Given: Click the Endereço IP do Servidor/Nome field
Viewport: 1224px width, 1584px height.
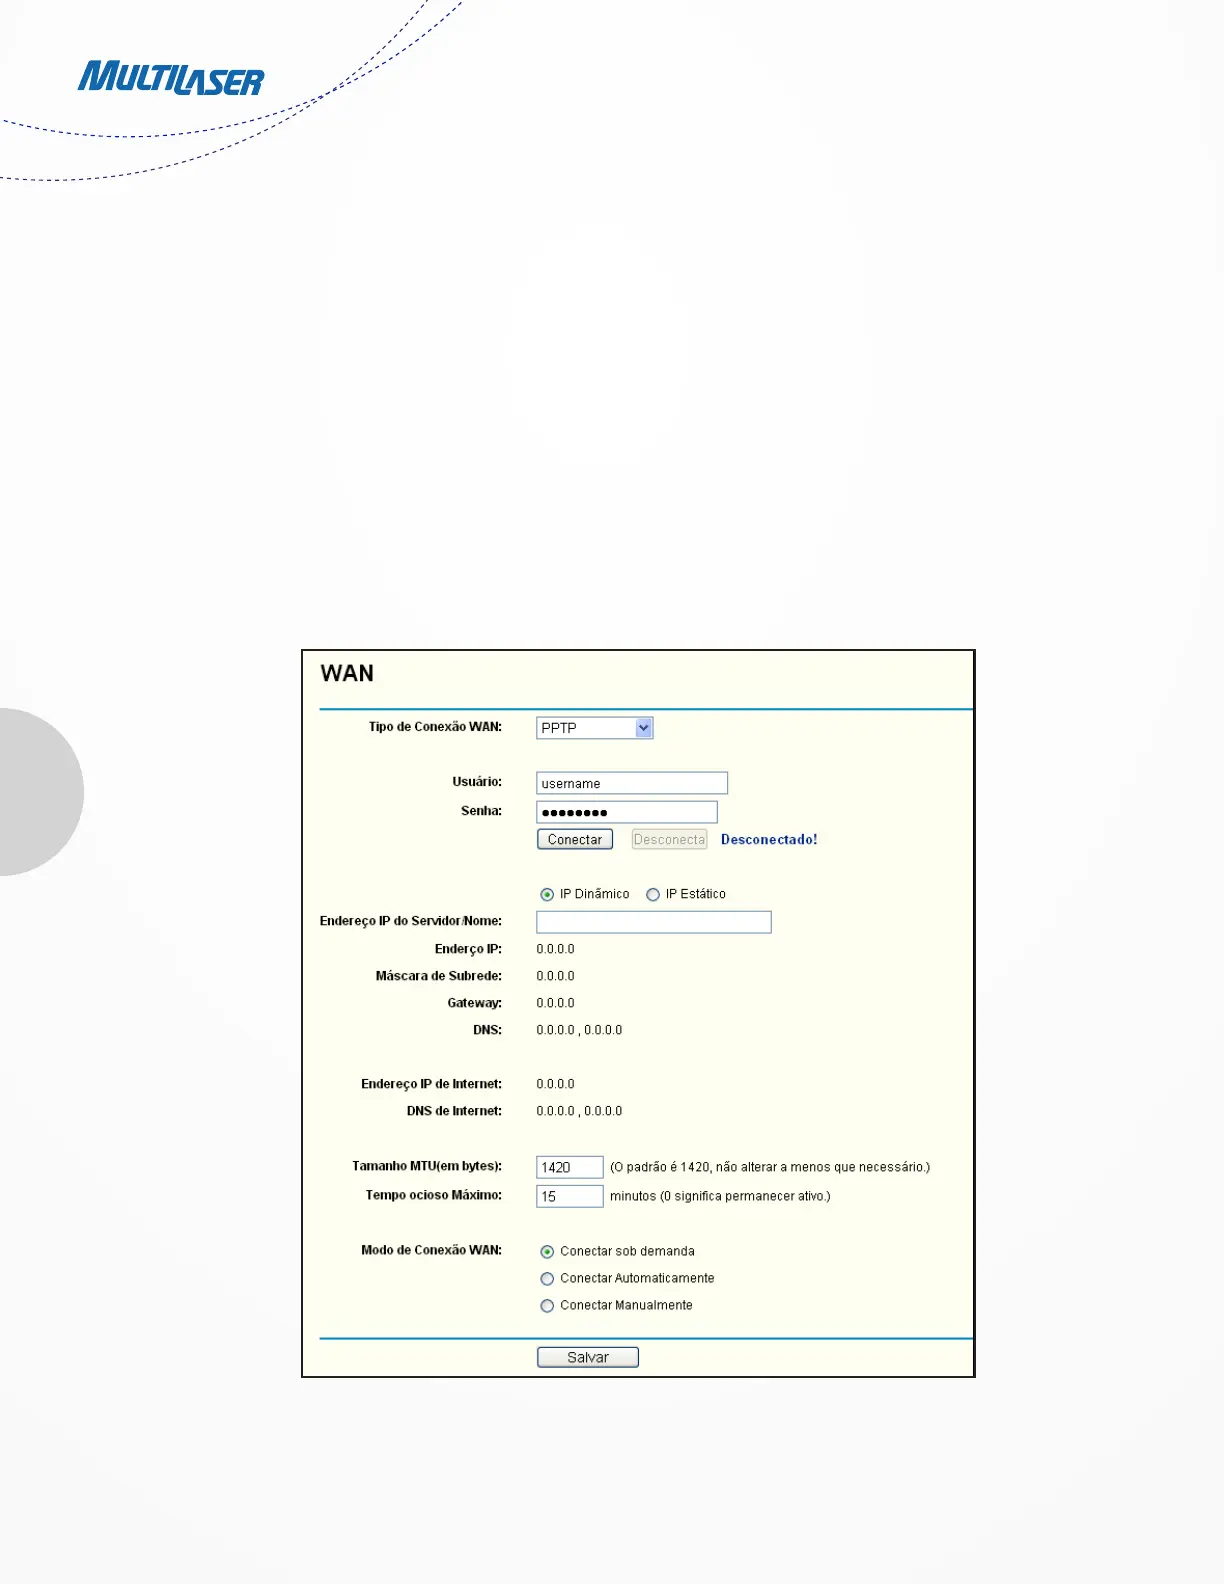Looking at the screenshot, I should [x=654, y=922].
